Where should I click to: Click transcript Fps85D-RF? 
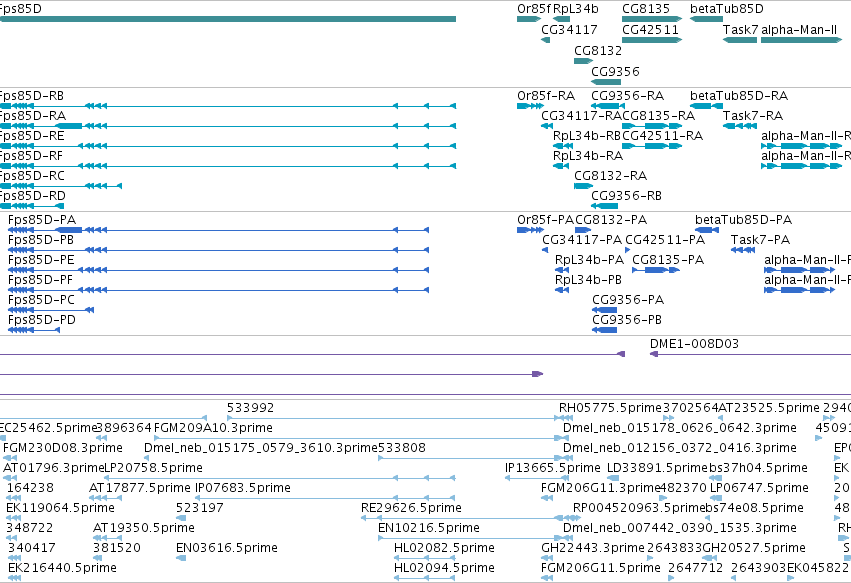tap(228, 166)
